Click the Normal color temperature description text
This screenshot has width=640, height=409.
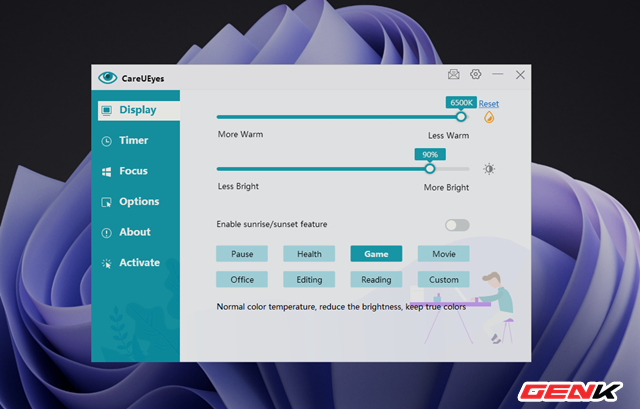(x=341, y=307)
